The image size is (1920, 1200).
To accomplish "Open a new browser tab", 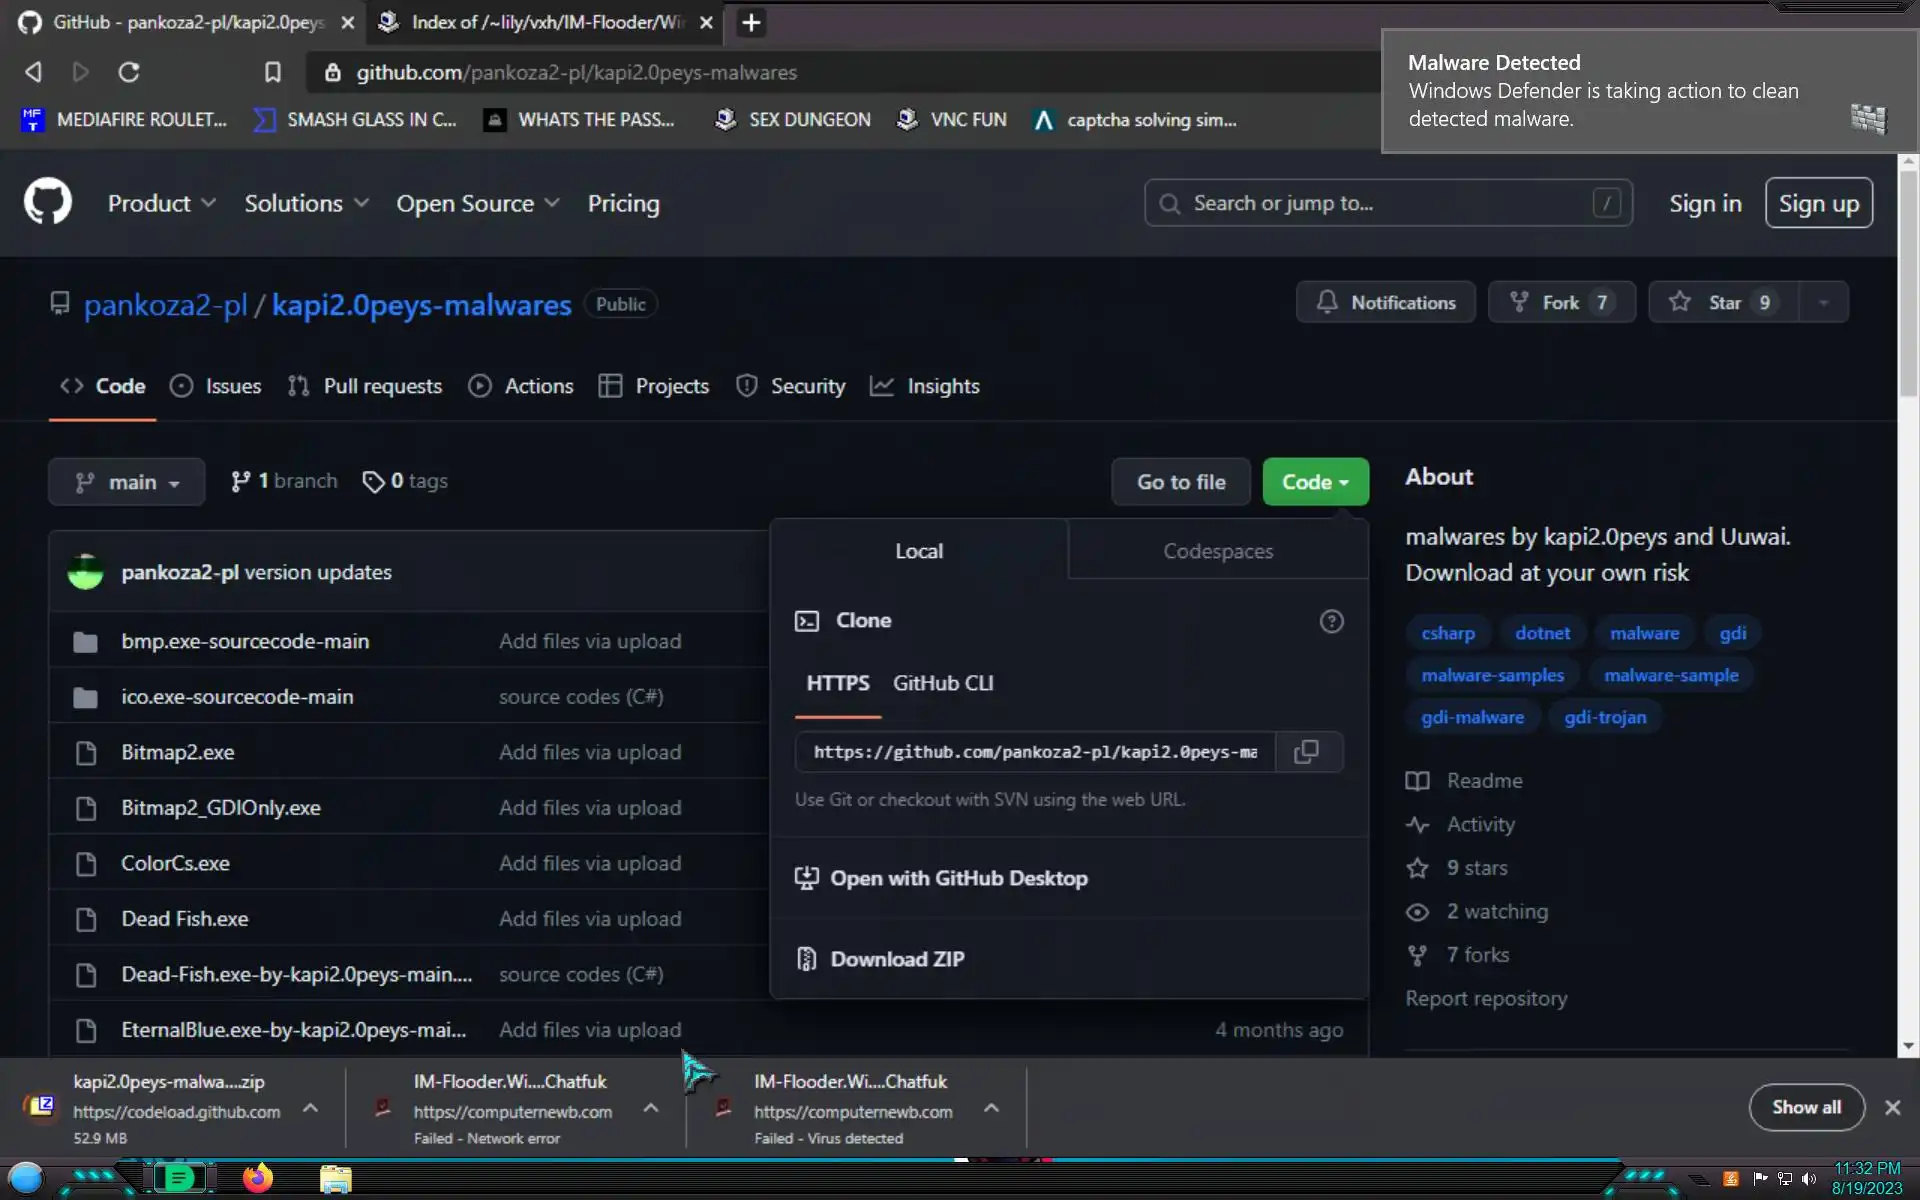I will click(x=751, y=22).
